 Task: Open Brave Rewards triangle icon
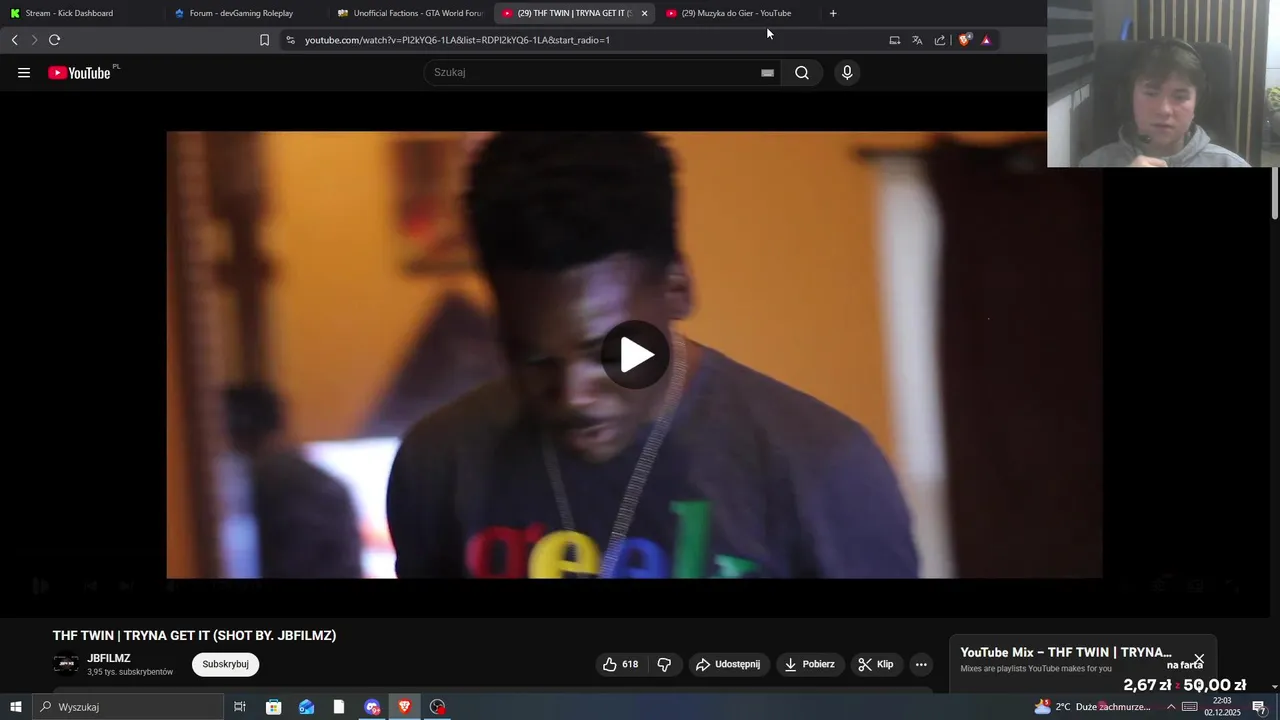point(986,40)
